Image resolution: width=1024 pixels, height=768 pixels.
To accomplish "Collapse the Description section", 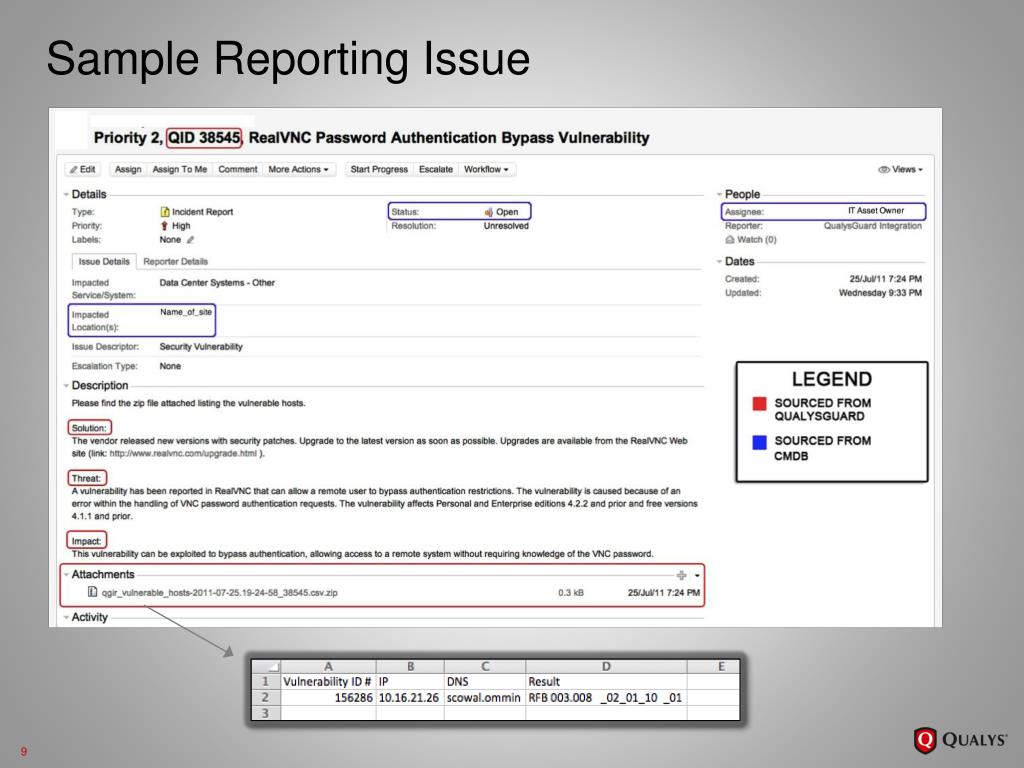I will (x=66, y=385).
